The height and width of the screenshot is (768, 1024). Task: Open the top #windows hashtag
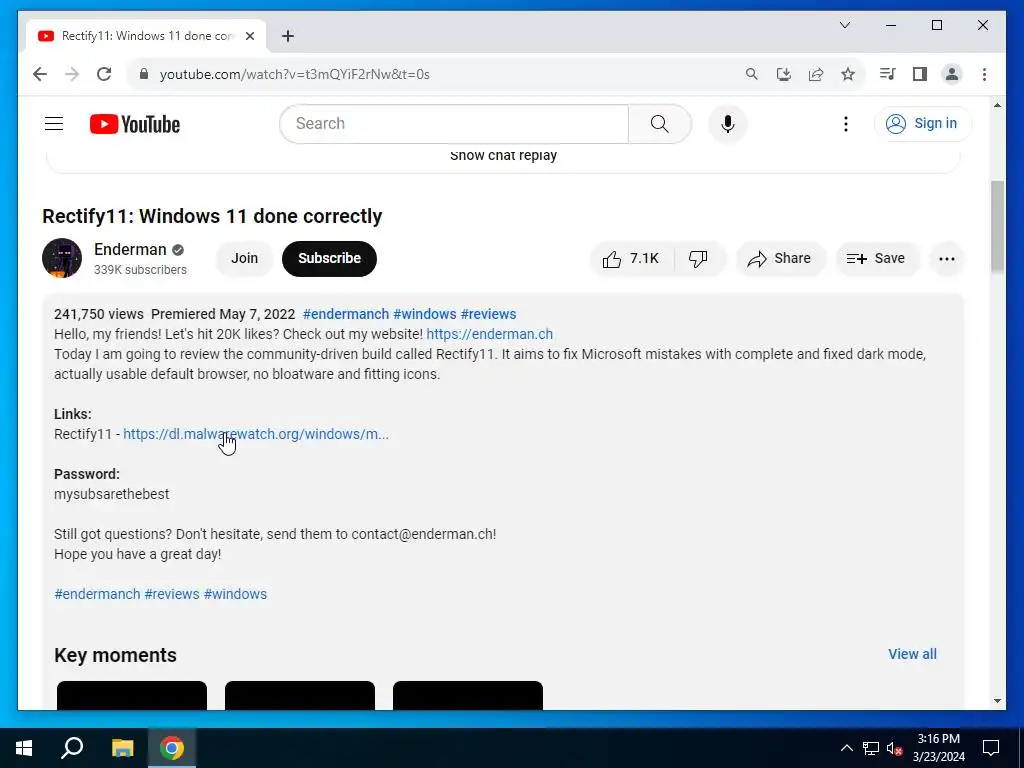[424, 314]
